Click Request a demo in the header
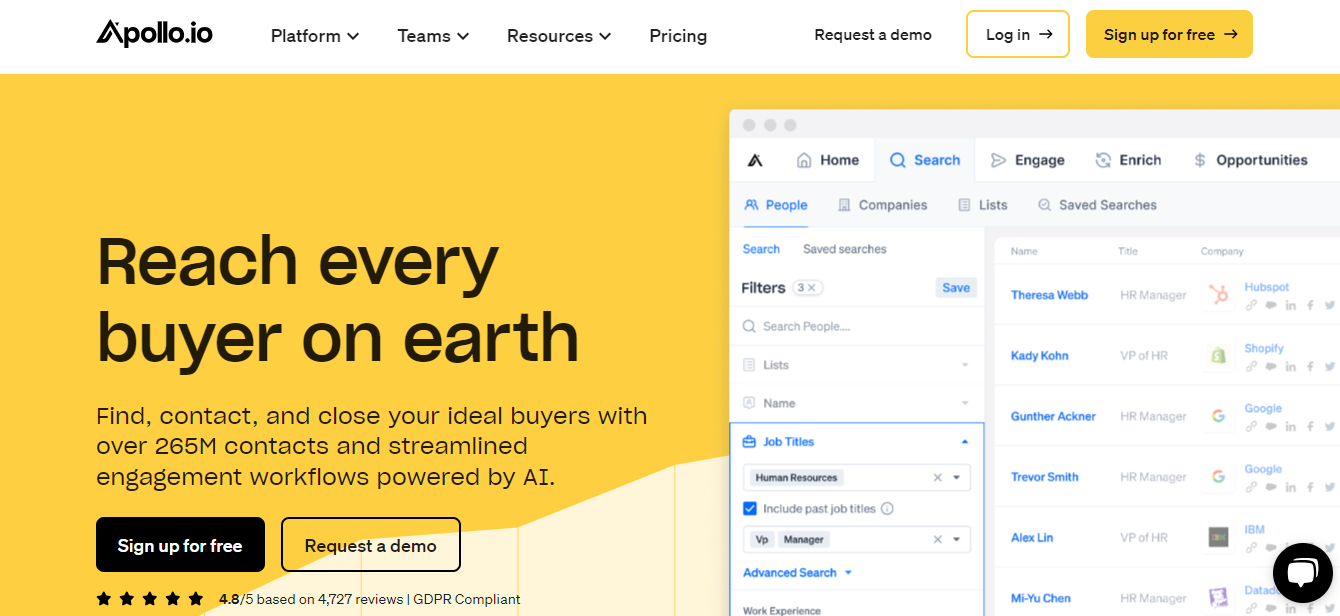Viewport: 1340px width, 616px height. point(873,35)
